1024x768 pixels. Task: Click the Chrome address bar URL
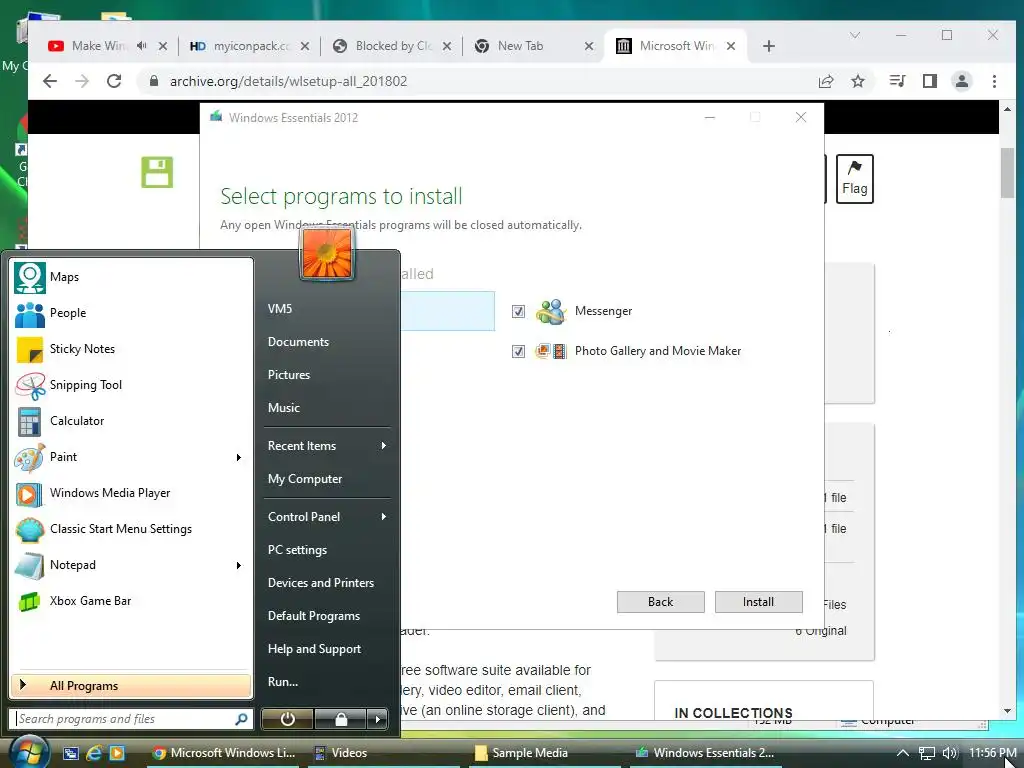[288, 81]
